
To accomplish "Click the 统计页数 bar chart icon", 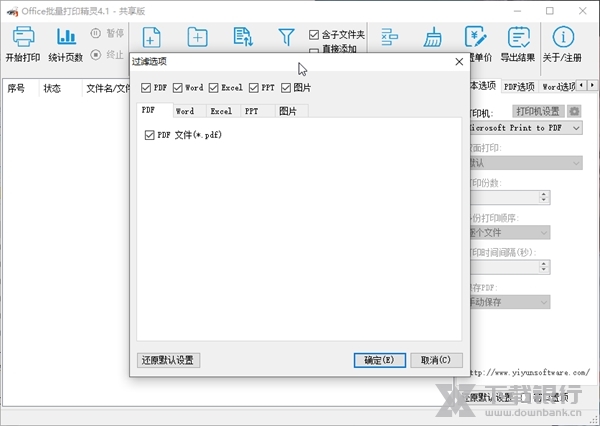I will (x=66, y=36).
